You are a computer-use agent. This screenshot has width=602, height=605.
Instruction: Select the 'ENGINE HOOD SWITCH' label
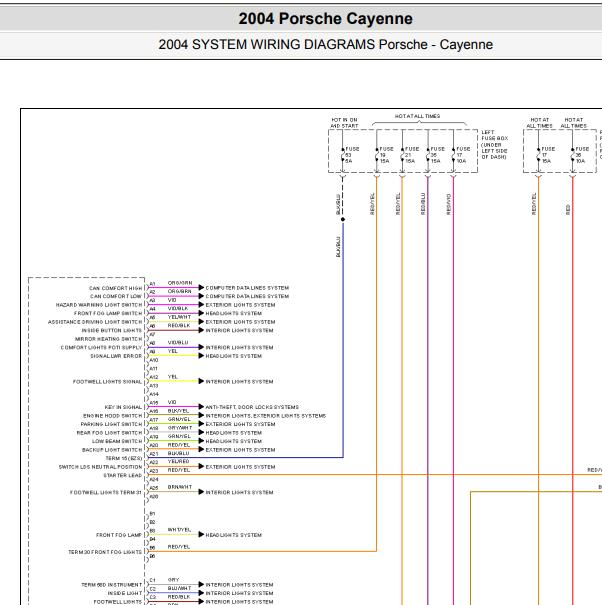coord(112,416)
